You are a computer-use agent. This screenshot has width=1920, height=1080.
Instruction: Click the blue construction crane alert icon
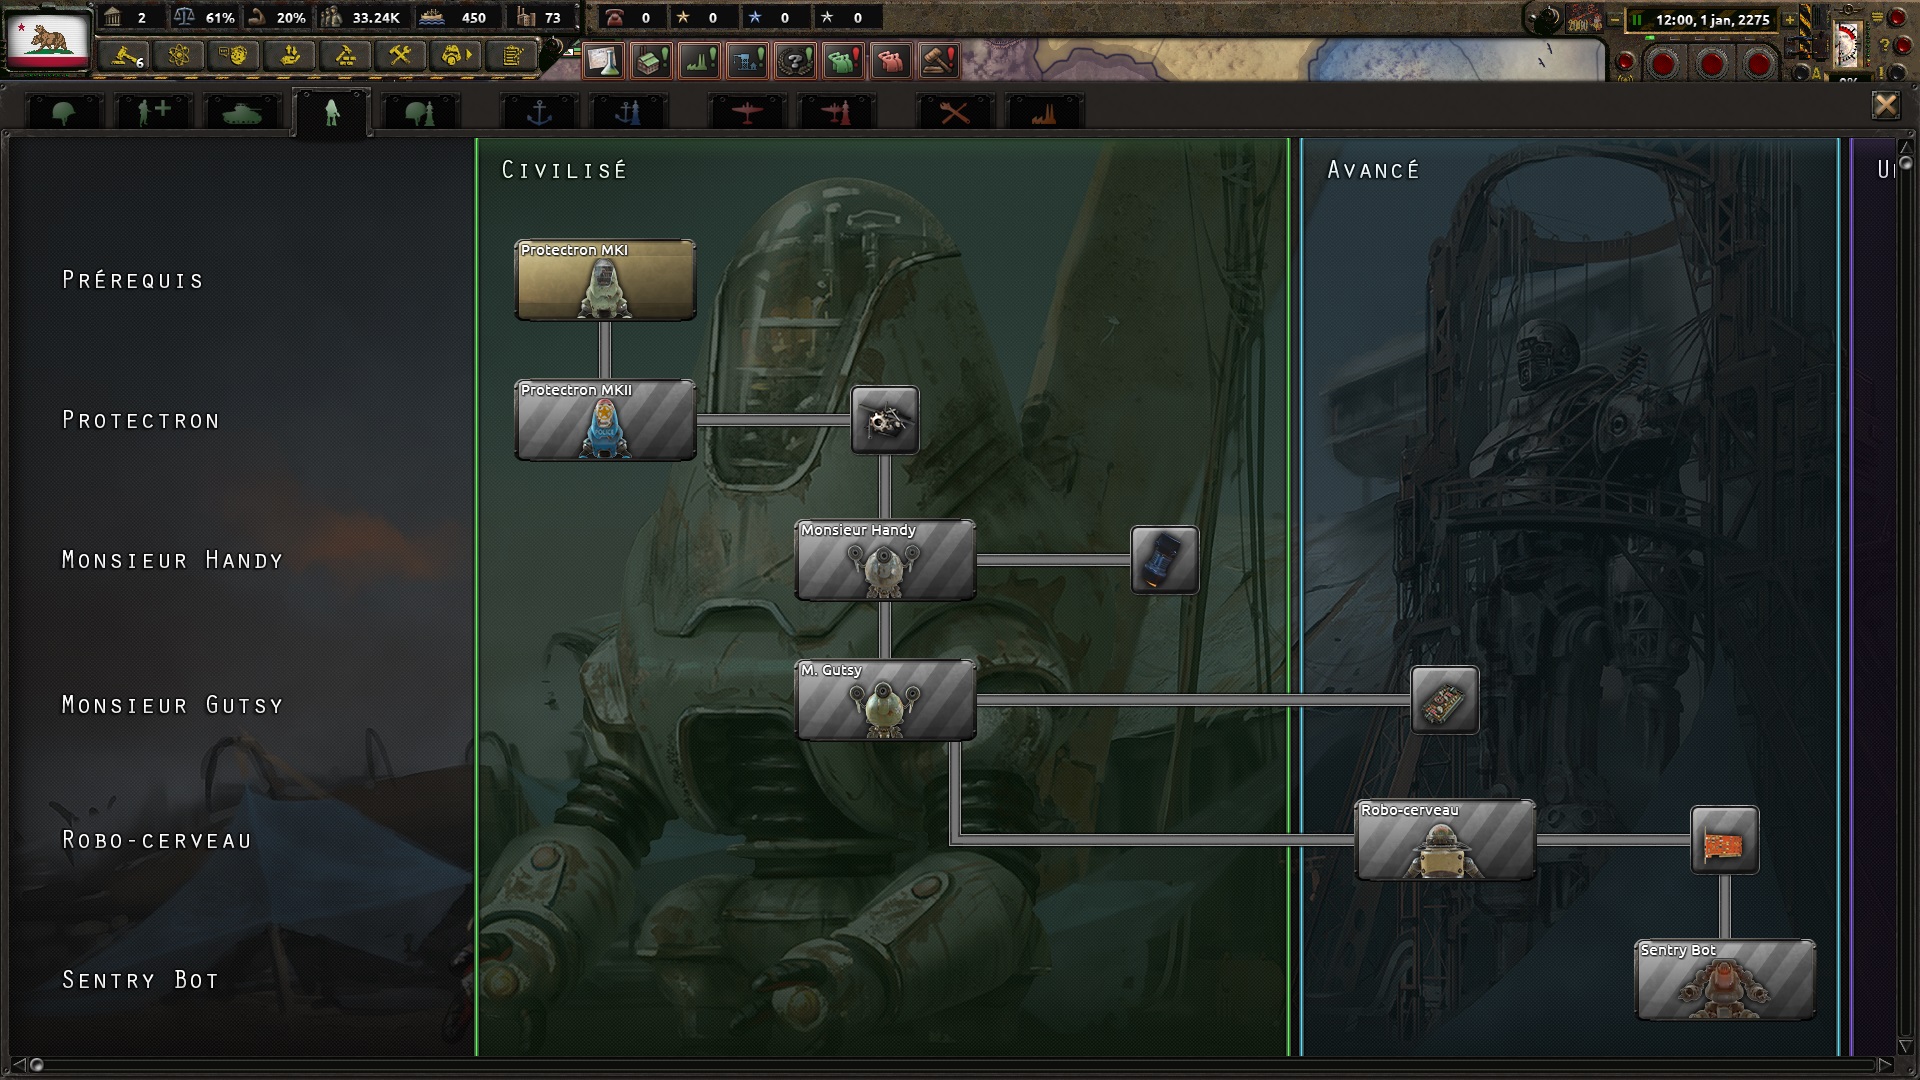[x=747, y=61]
